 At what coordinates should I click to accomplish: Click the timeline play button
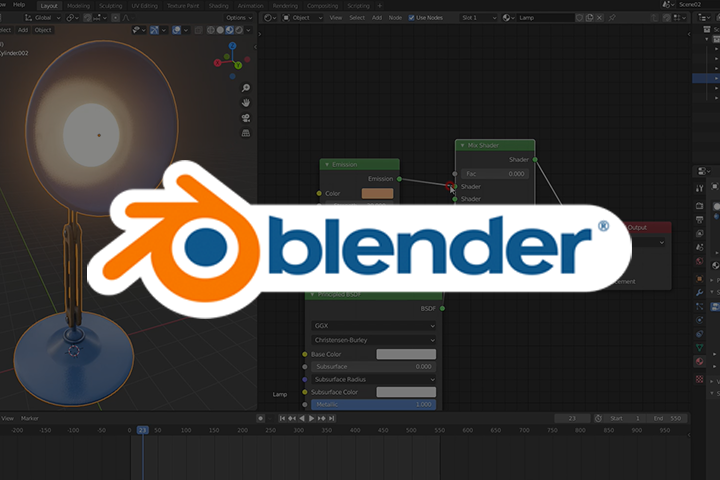(311, 418)
